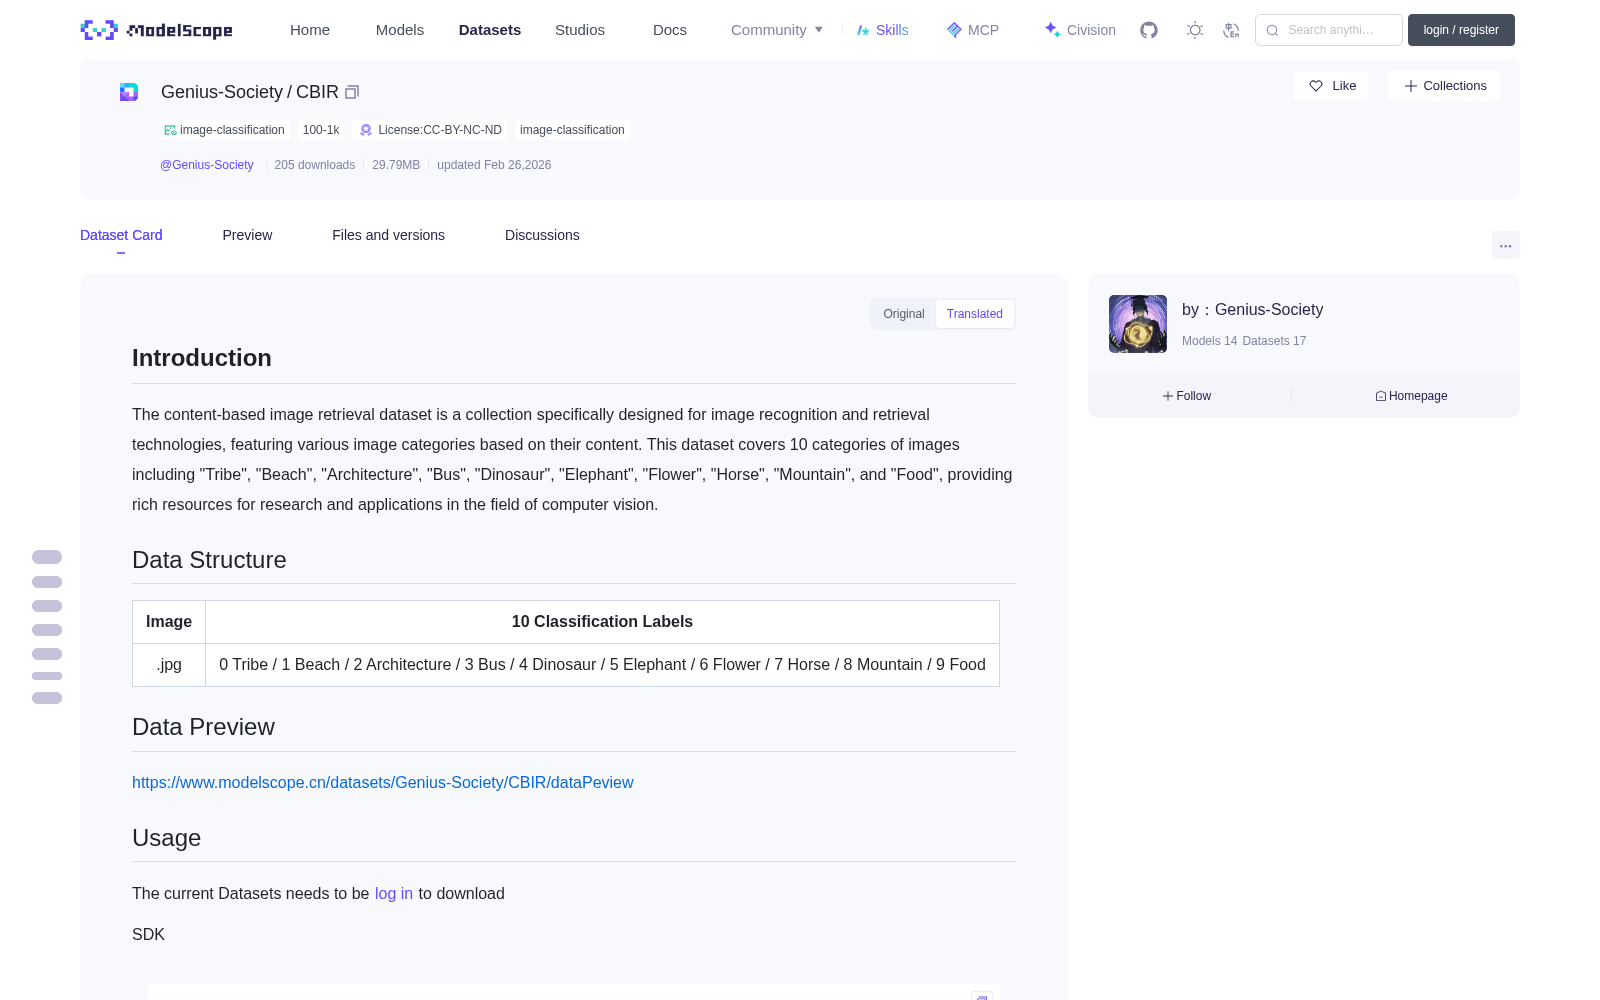Viewport: 1600px width, 1000px height.
Task: Jump via last outline marker in left sidebar
Action: point(47,698)
